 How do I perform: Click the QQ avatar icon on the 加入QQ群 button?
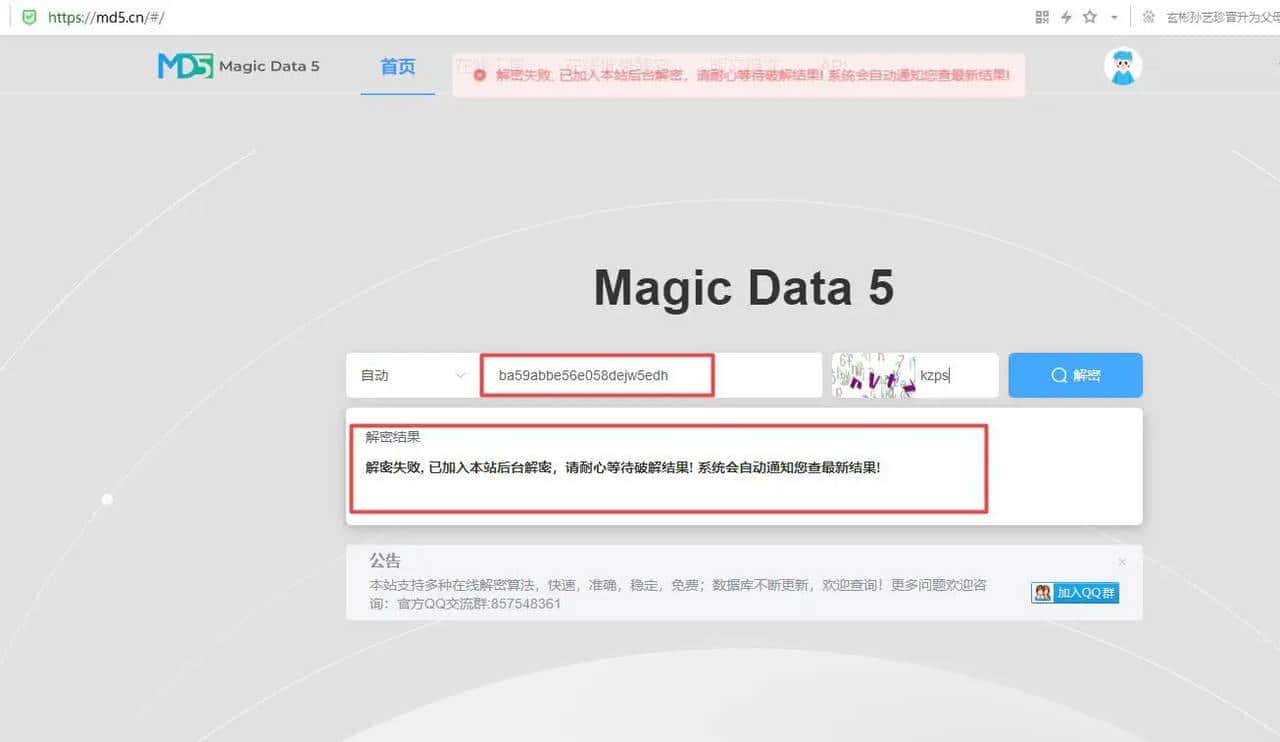pyautogui.click(x=1042, y=592)
